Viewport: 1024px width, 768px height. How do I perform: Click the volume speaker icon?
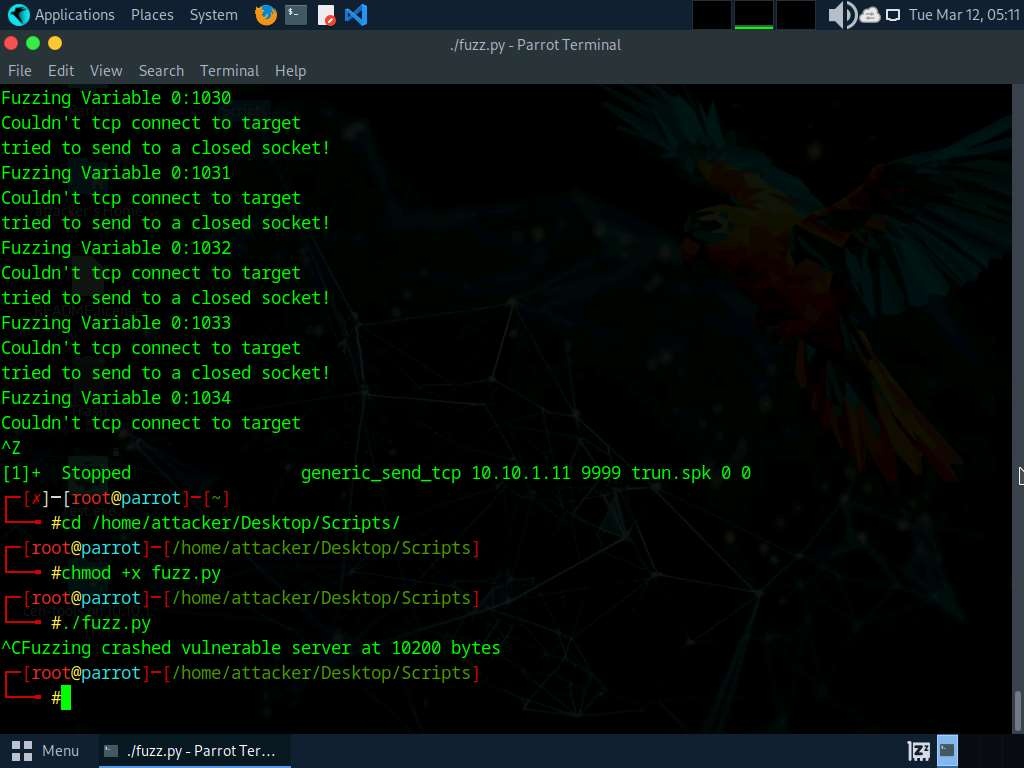tap(841, 15)
